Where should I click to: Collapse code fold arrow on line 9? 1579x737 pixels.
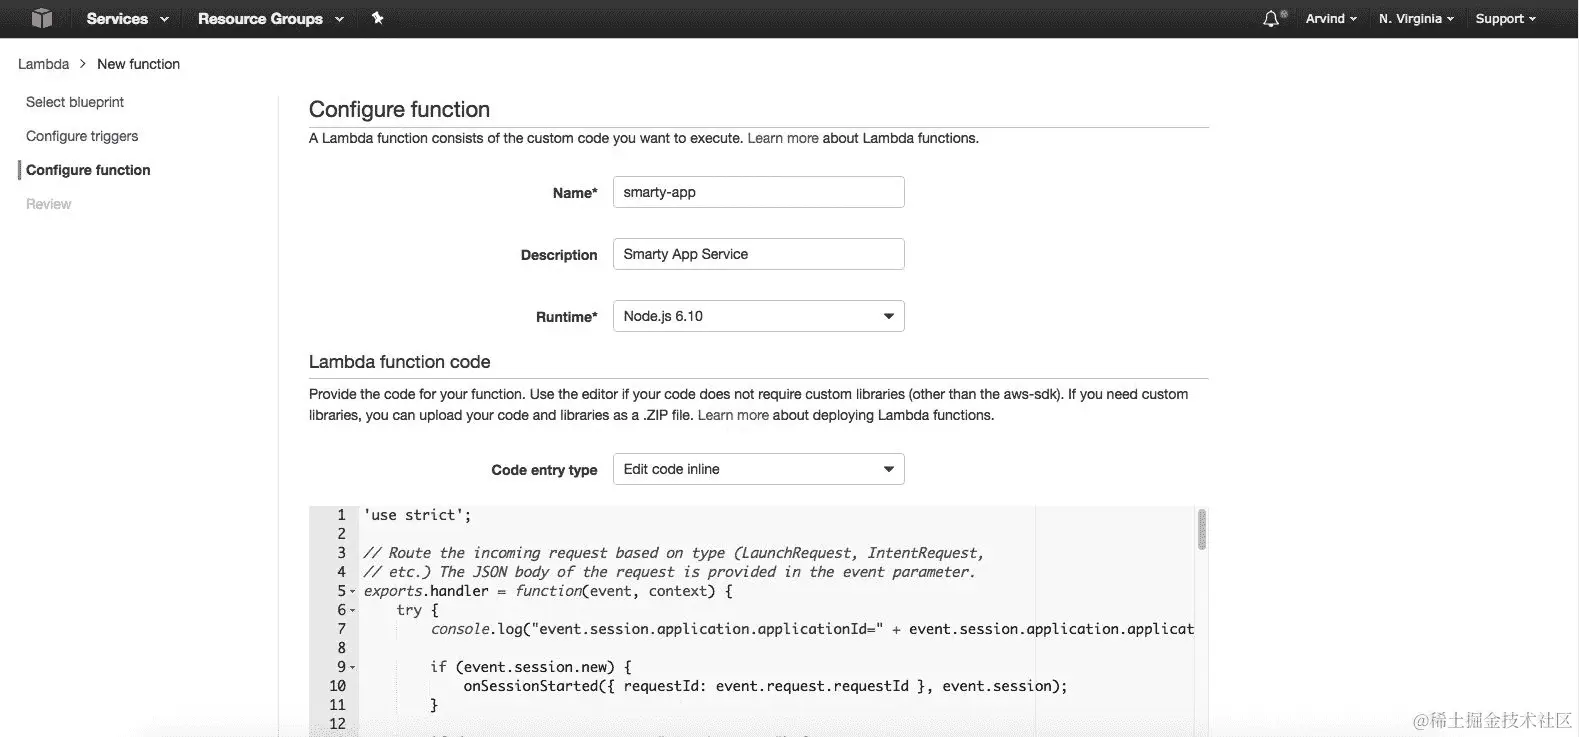(x=352, y=668)
